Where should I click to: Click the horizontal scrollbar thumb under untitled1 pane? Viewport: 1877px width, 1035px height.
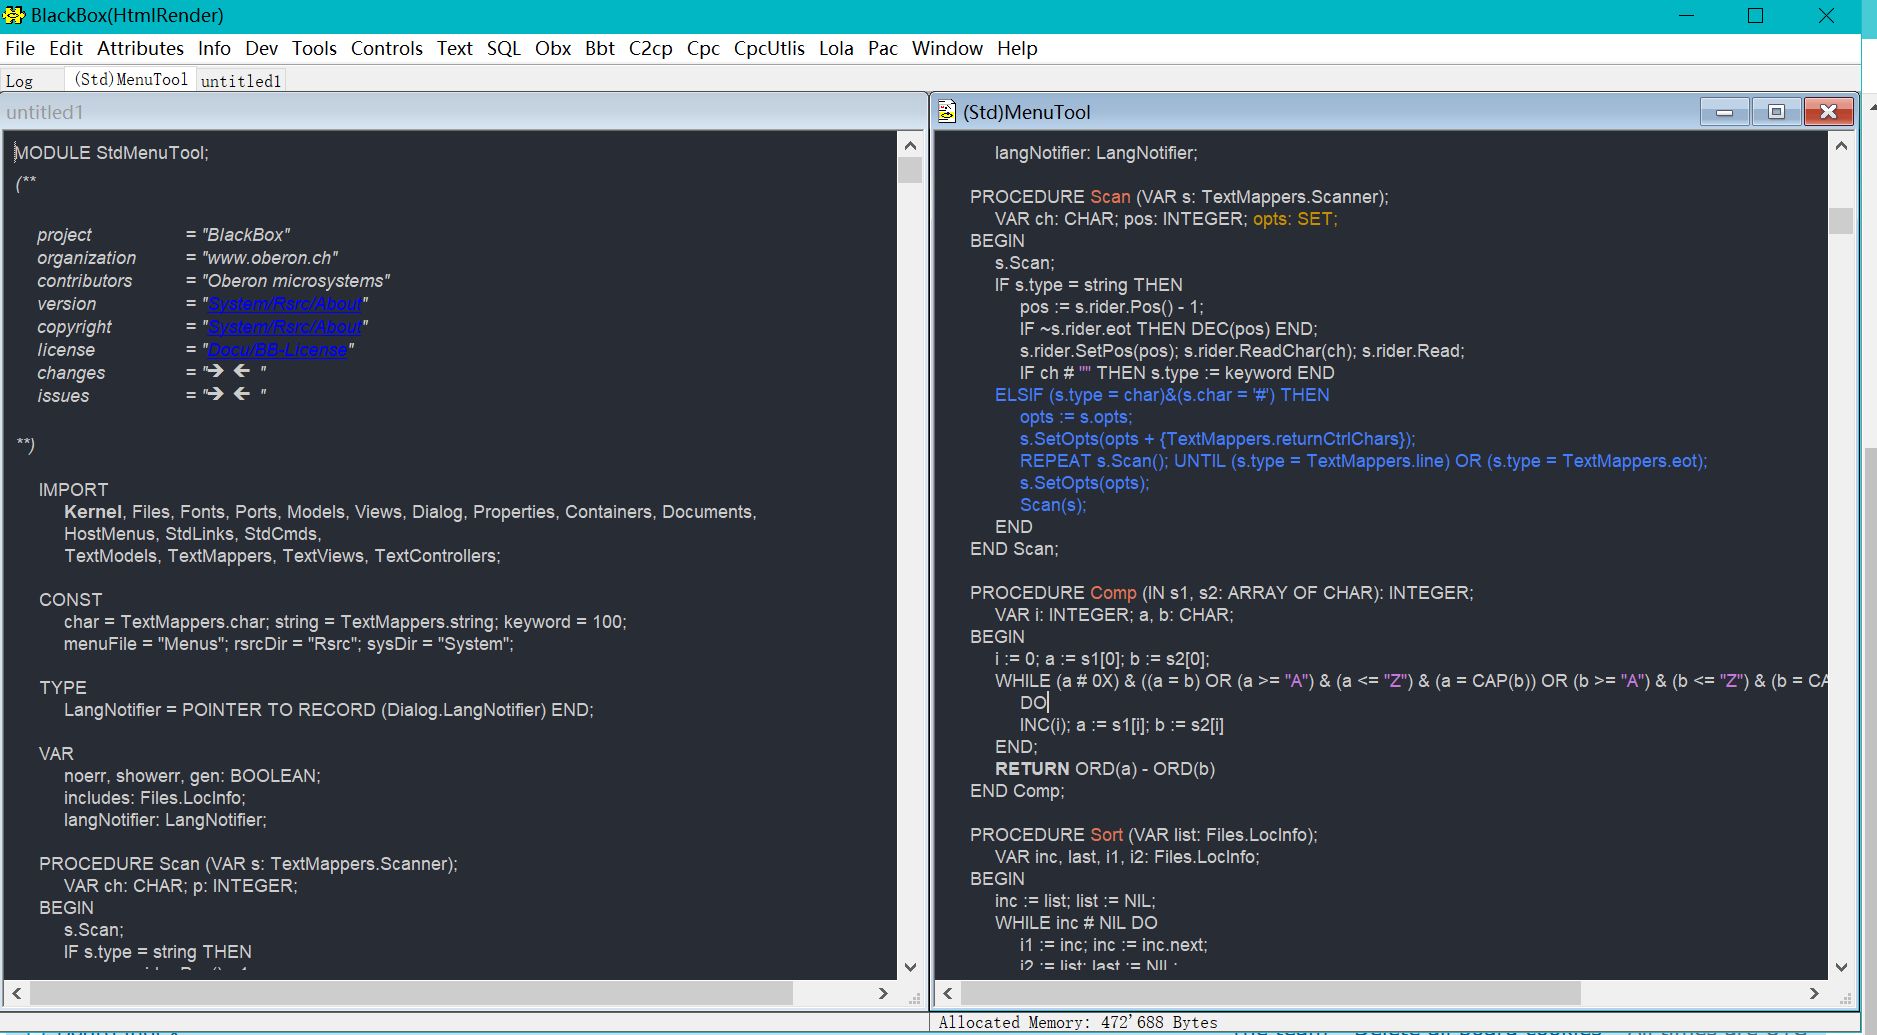[410, 993]
